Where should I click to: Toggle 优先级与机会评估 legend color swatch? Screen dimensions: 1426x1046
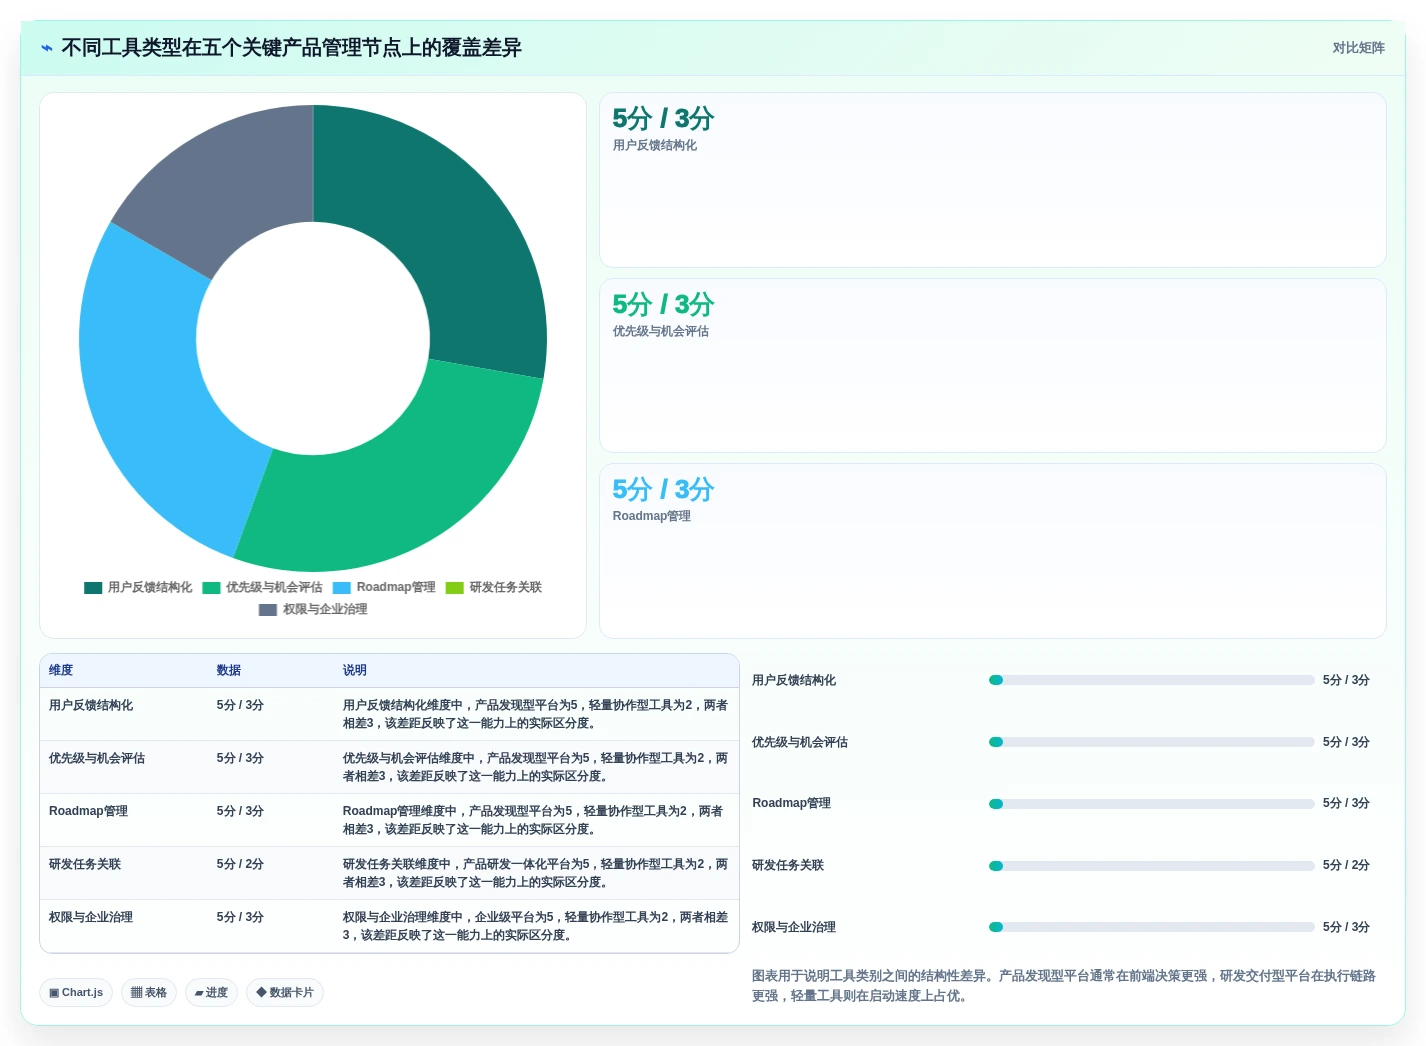click(x=211, y=588)
